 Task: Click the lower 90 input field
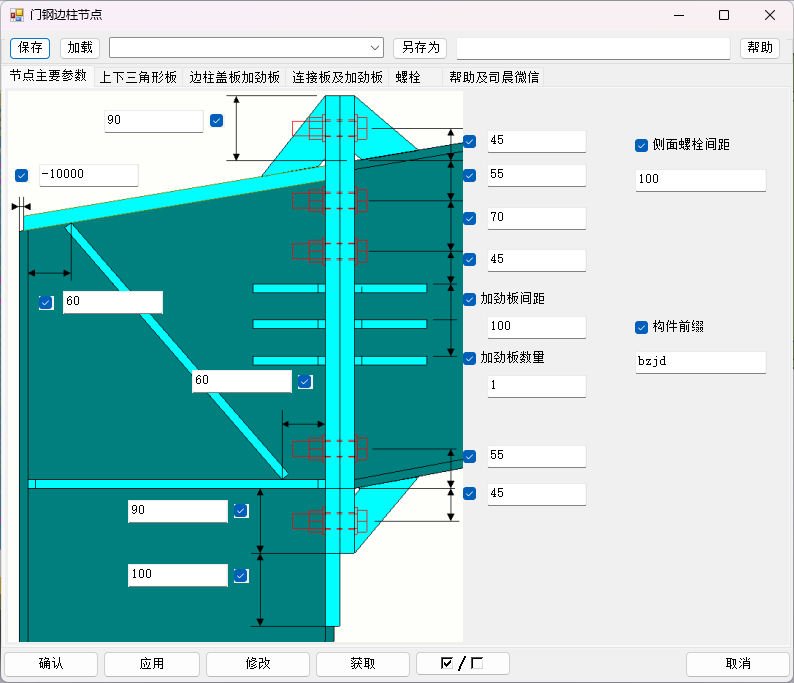pos(178,511)
